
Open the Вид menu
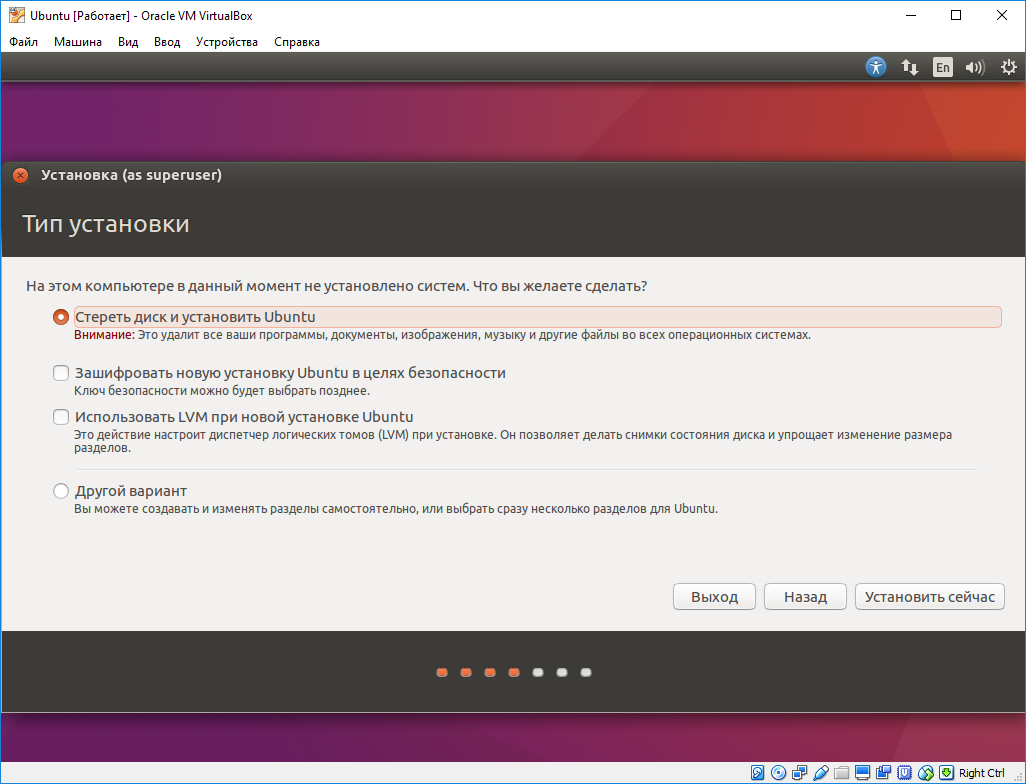[128, 42]
